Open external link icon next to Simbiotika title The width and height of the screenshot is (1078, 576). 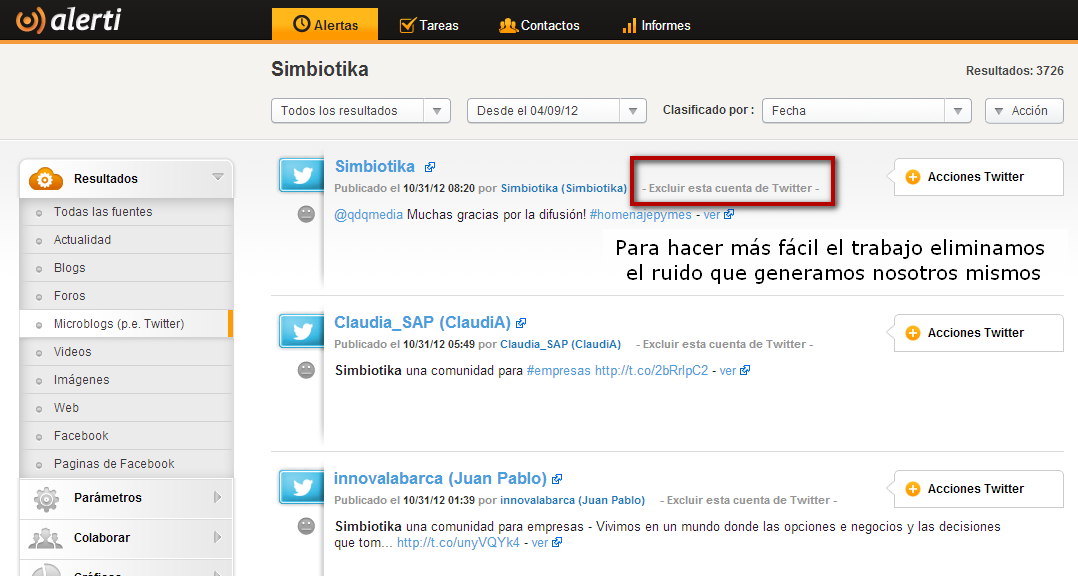pos(430,167)
